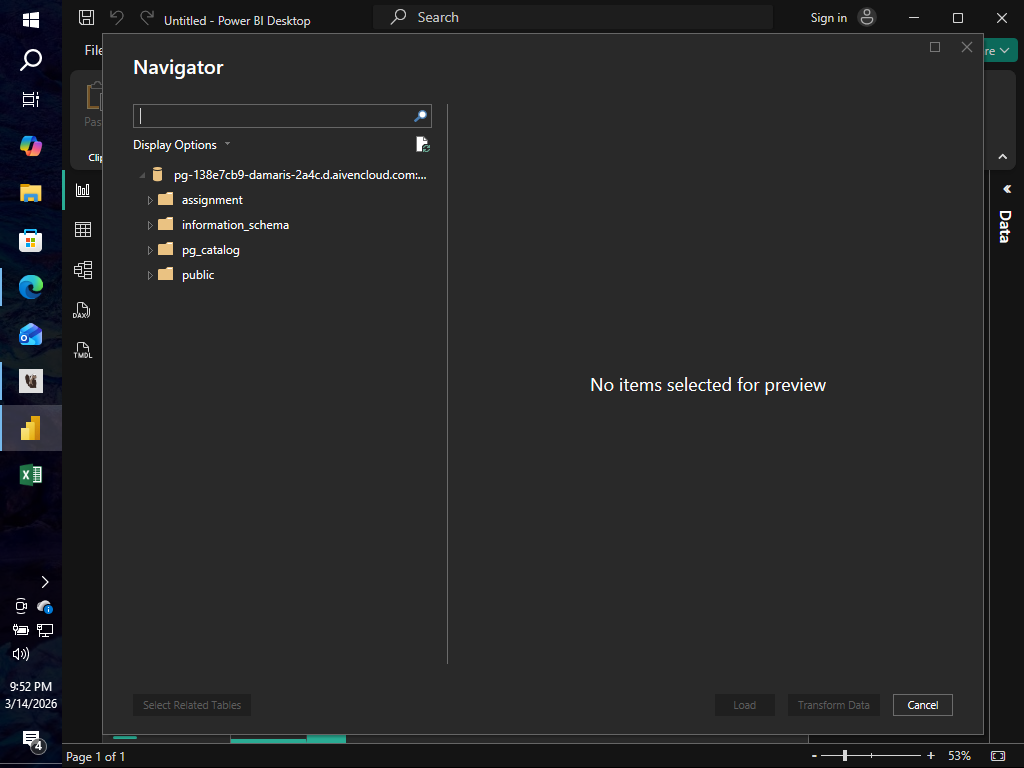
Task: Expand the assignment schema folder
Action: [150, 200]
